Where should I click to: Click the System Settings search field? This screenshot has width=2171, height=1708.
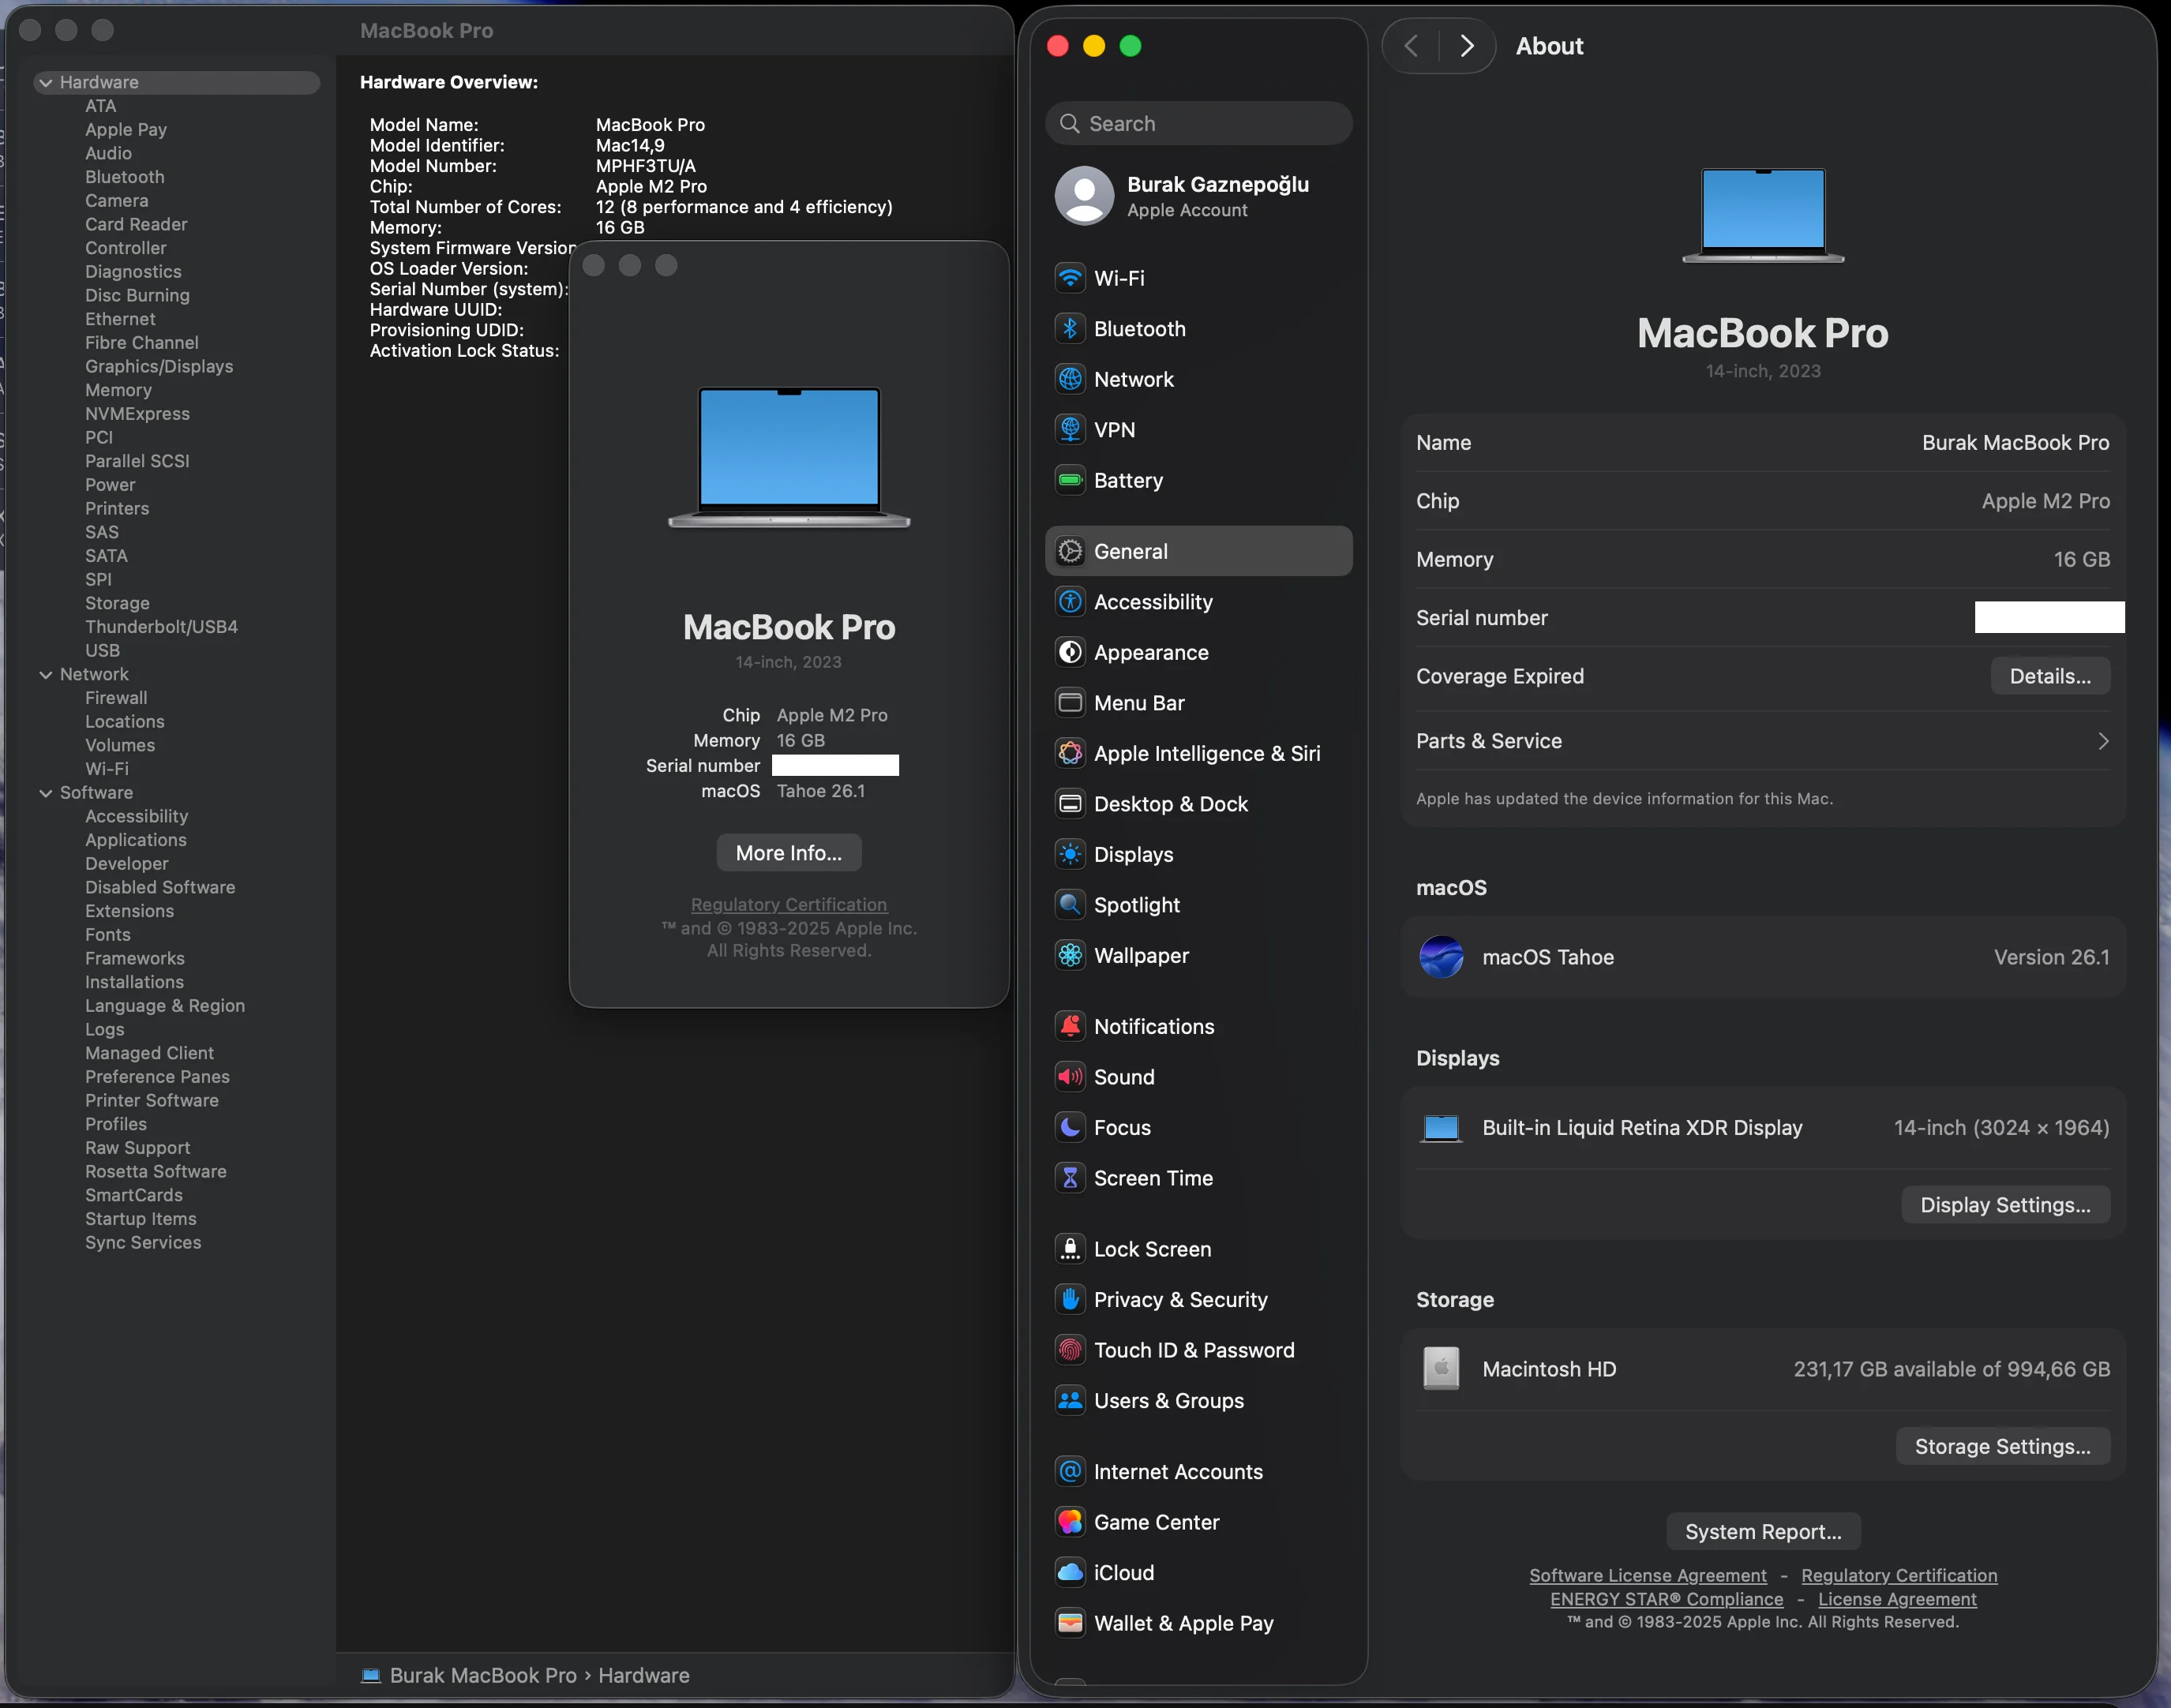point(1200,124)
